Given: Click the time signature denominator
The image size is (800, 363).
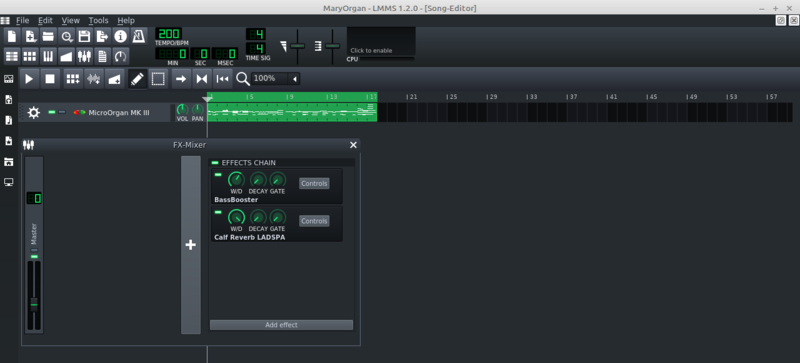Looking at the screenshot, I should [x=256, y=49].
